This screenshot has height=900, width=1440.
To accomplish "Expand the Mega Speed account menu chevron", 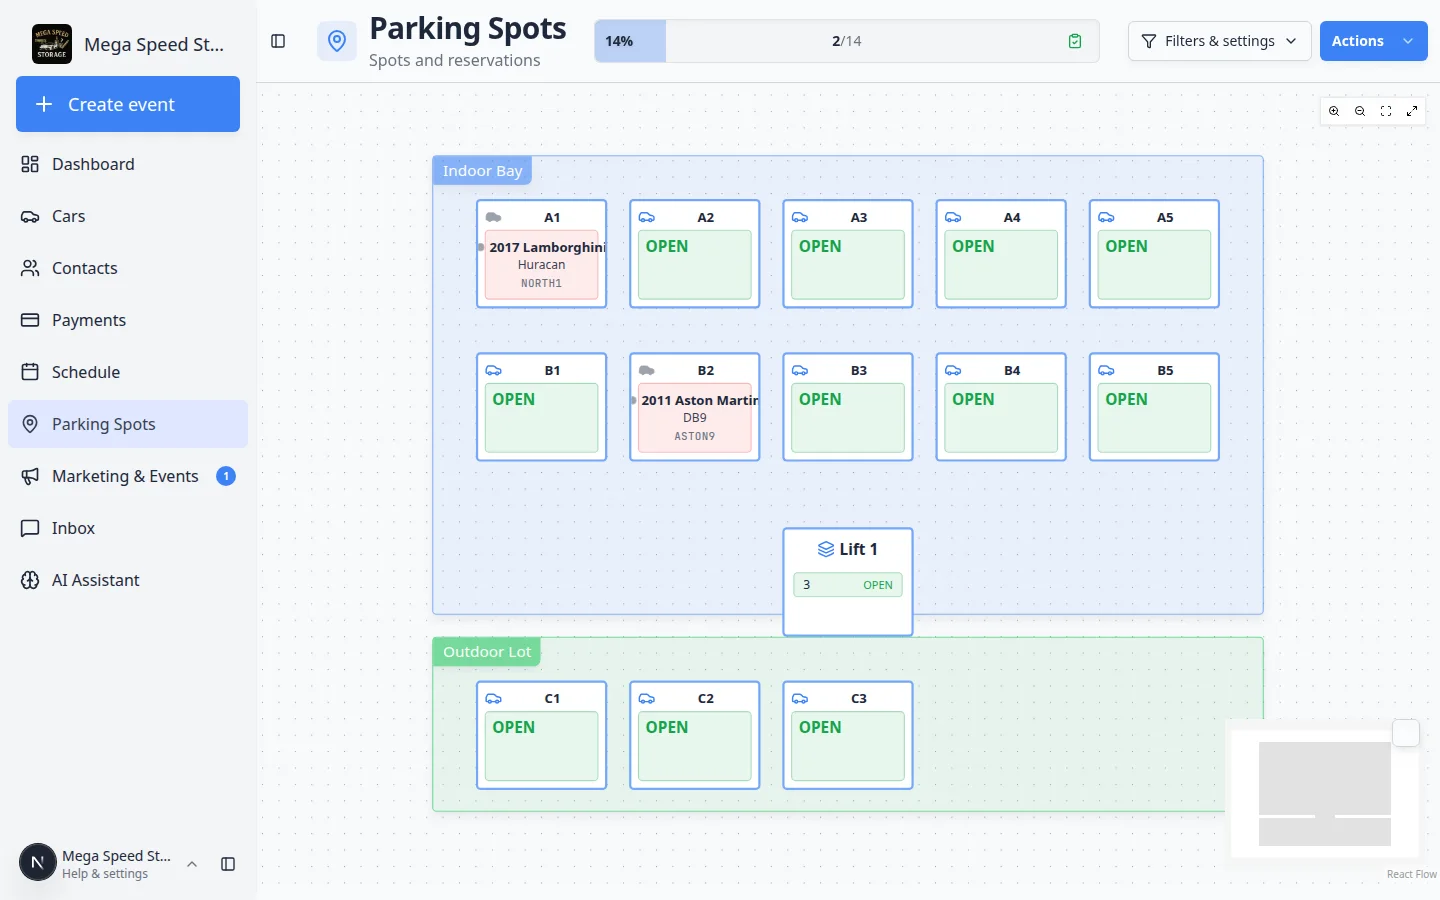I will pyautogui.click(x=192, y=864).
